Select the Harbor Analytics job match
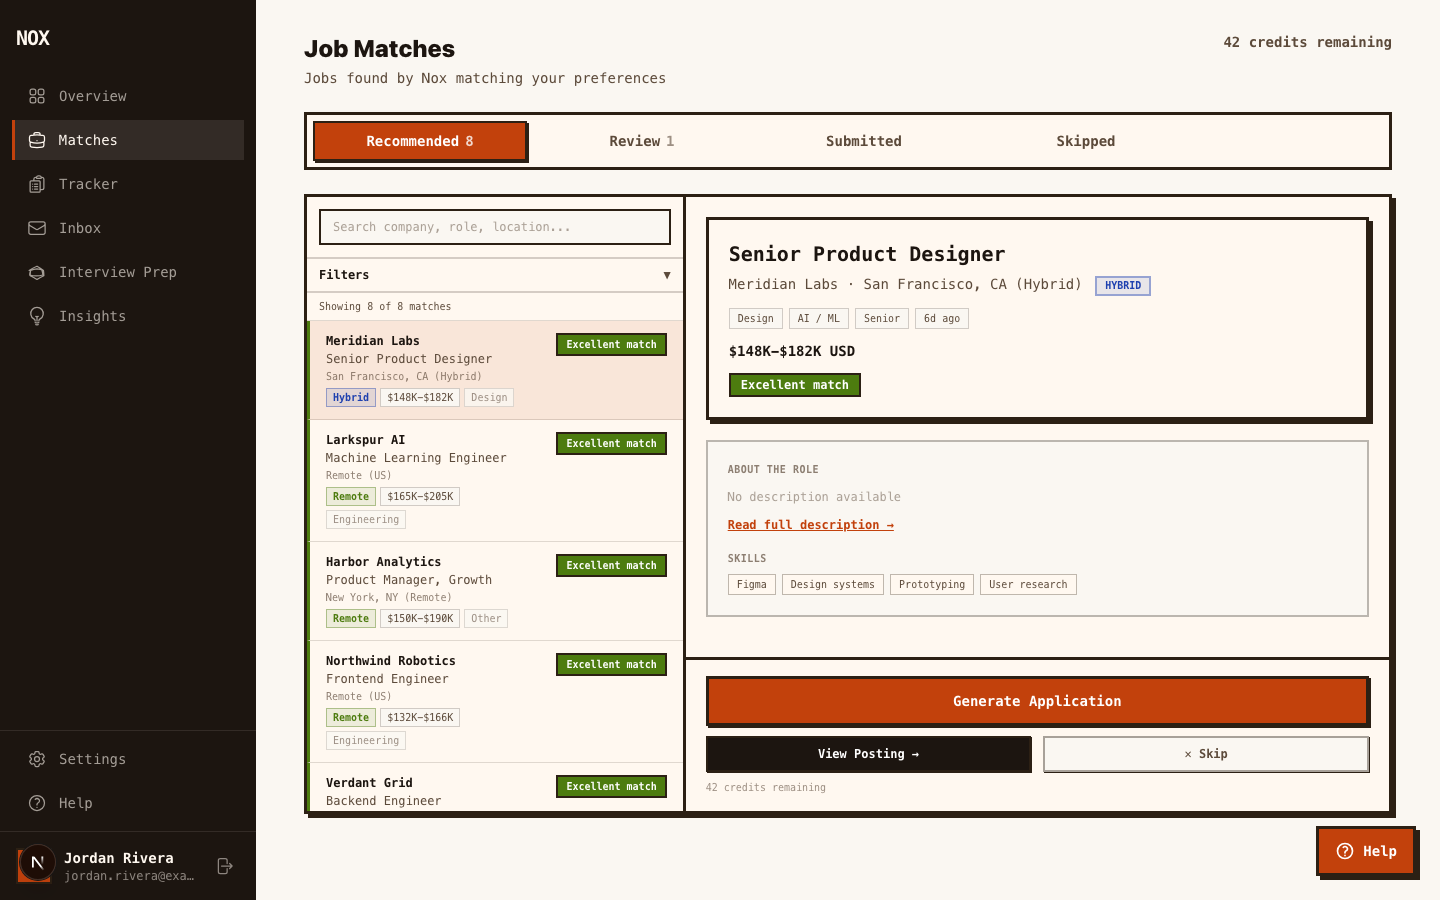1440x900 pixels. tap(496, 591)
